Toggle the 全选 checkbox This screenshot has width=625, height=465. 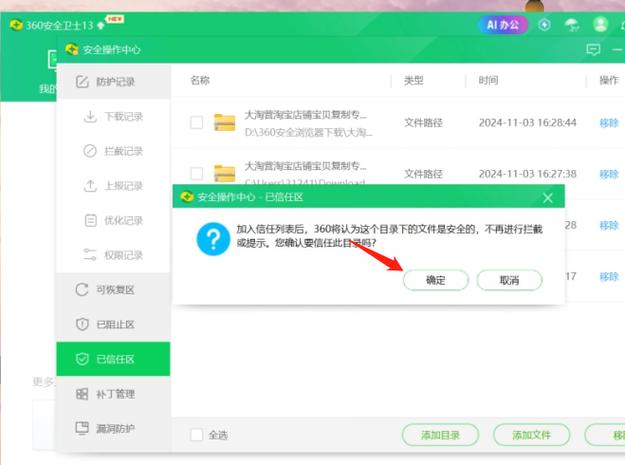tap(197, 435)
